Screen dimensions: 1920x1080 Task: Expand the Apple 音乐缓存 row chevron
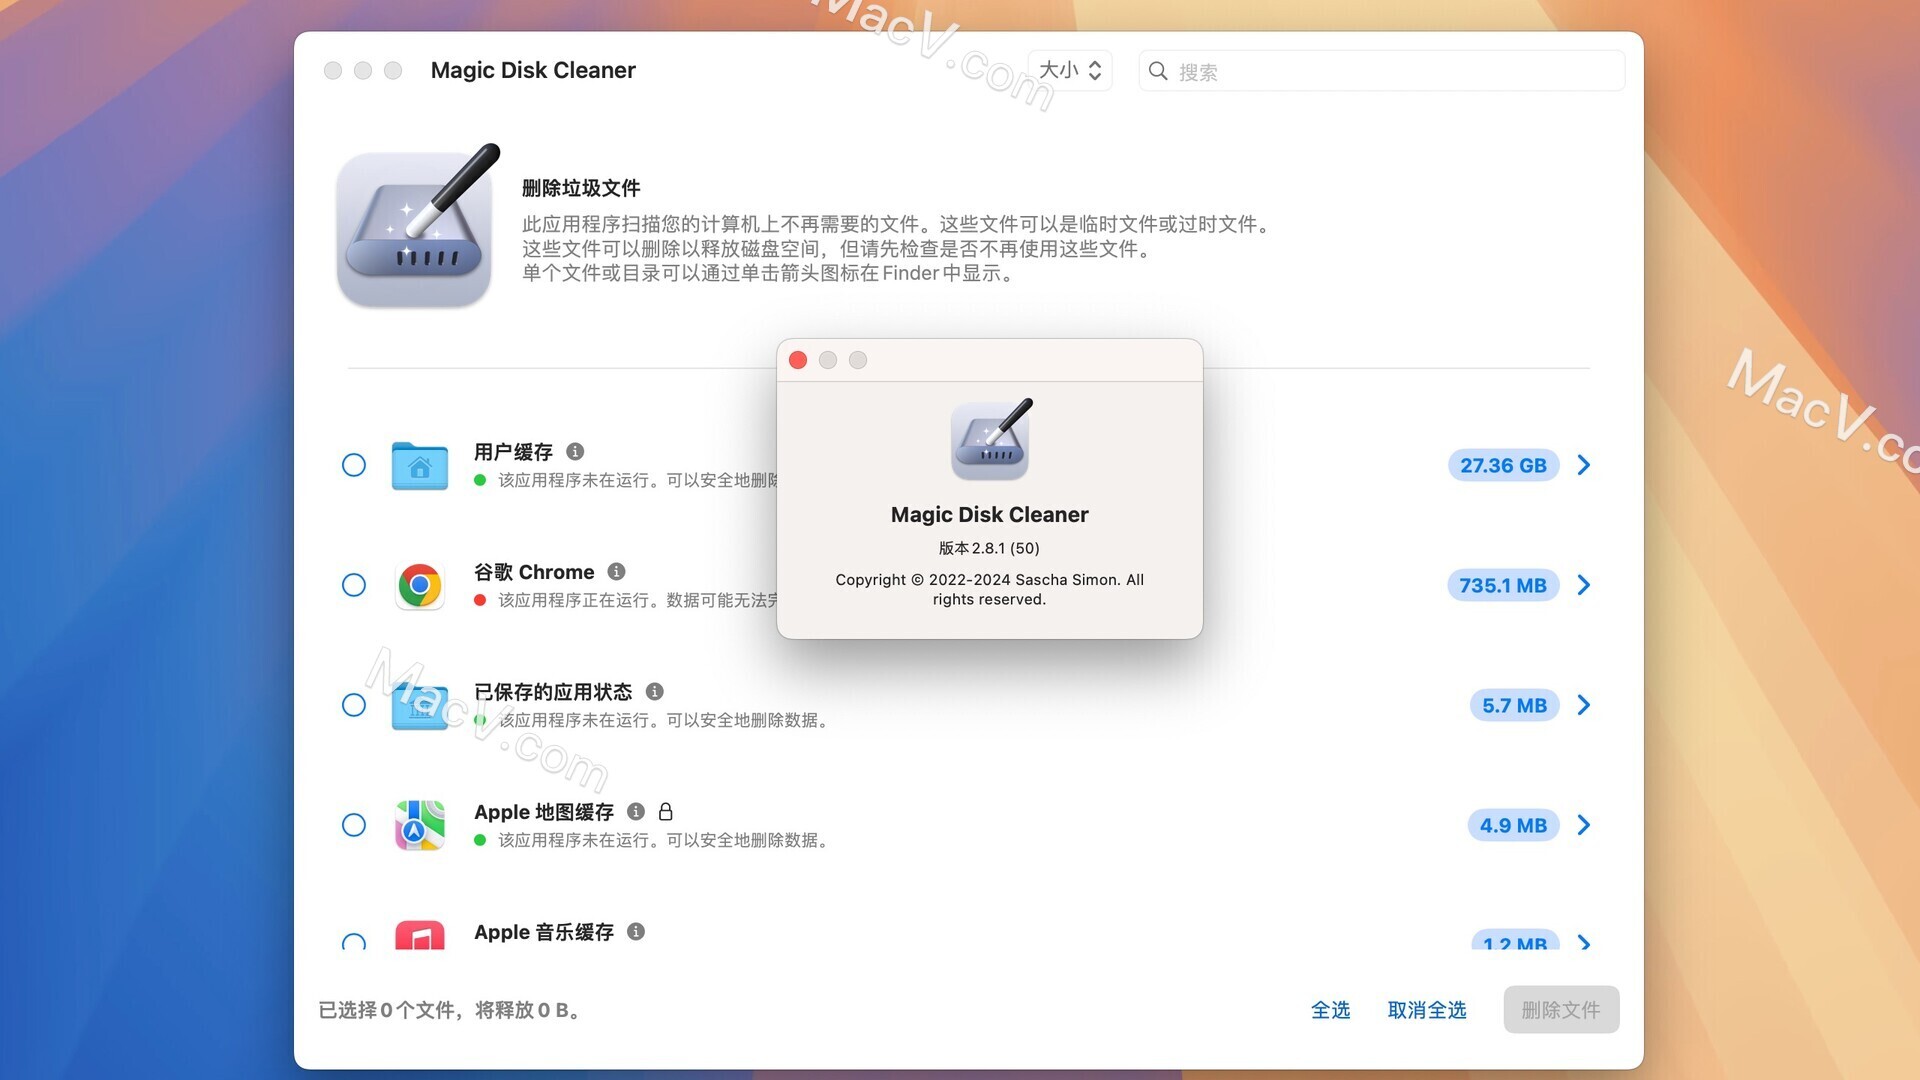1584,942
